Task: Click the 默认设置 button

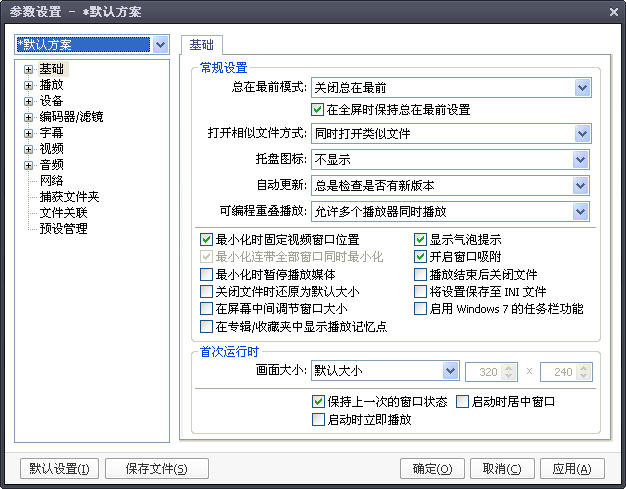Action: pos(59,468)
